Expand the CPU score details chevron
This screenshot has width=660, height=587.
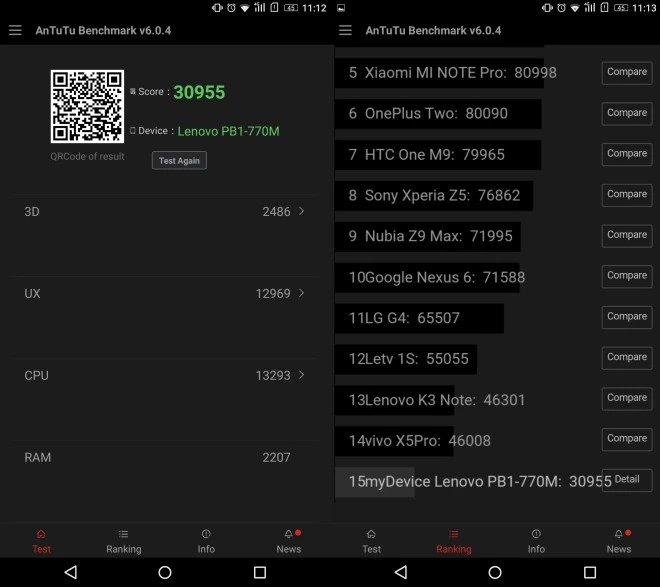point(301,375)
